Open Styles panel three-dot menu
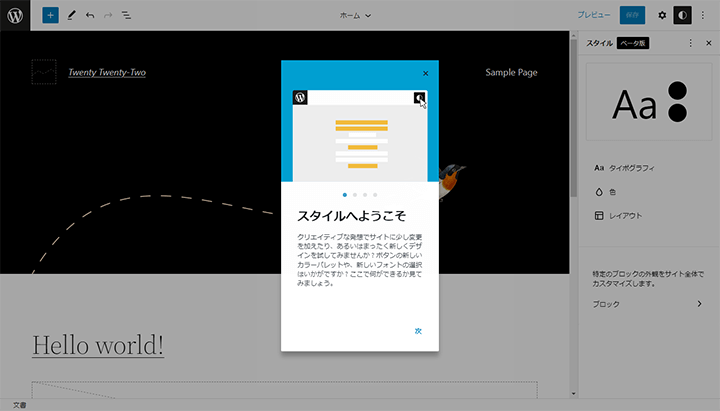 [690, 43]
